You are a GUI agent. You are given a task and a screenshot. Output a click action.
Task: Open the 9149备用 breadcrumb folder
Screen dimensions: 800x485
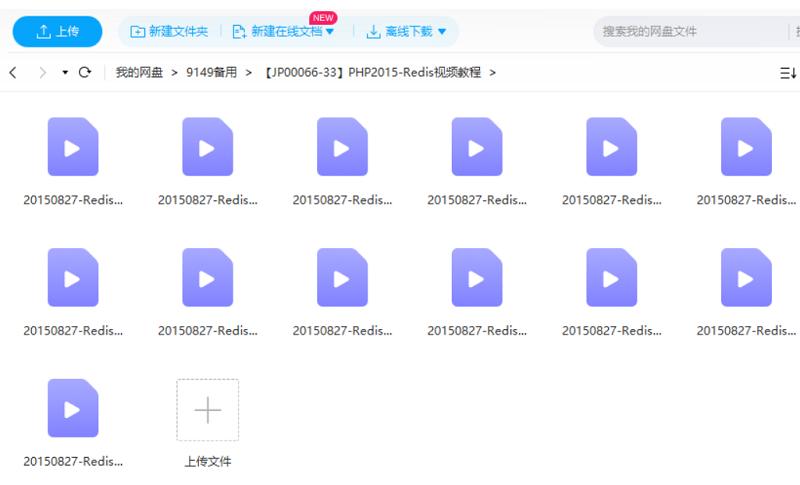(211, 73)
